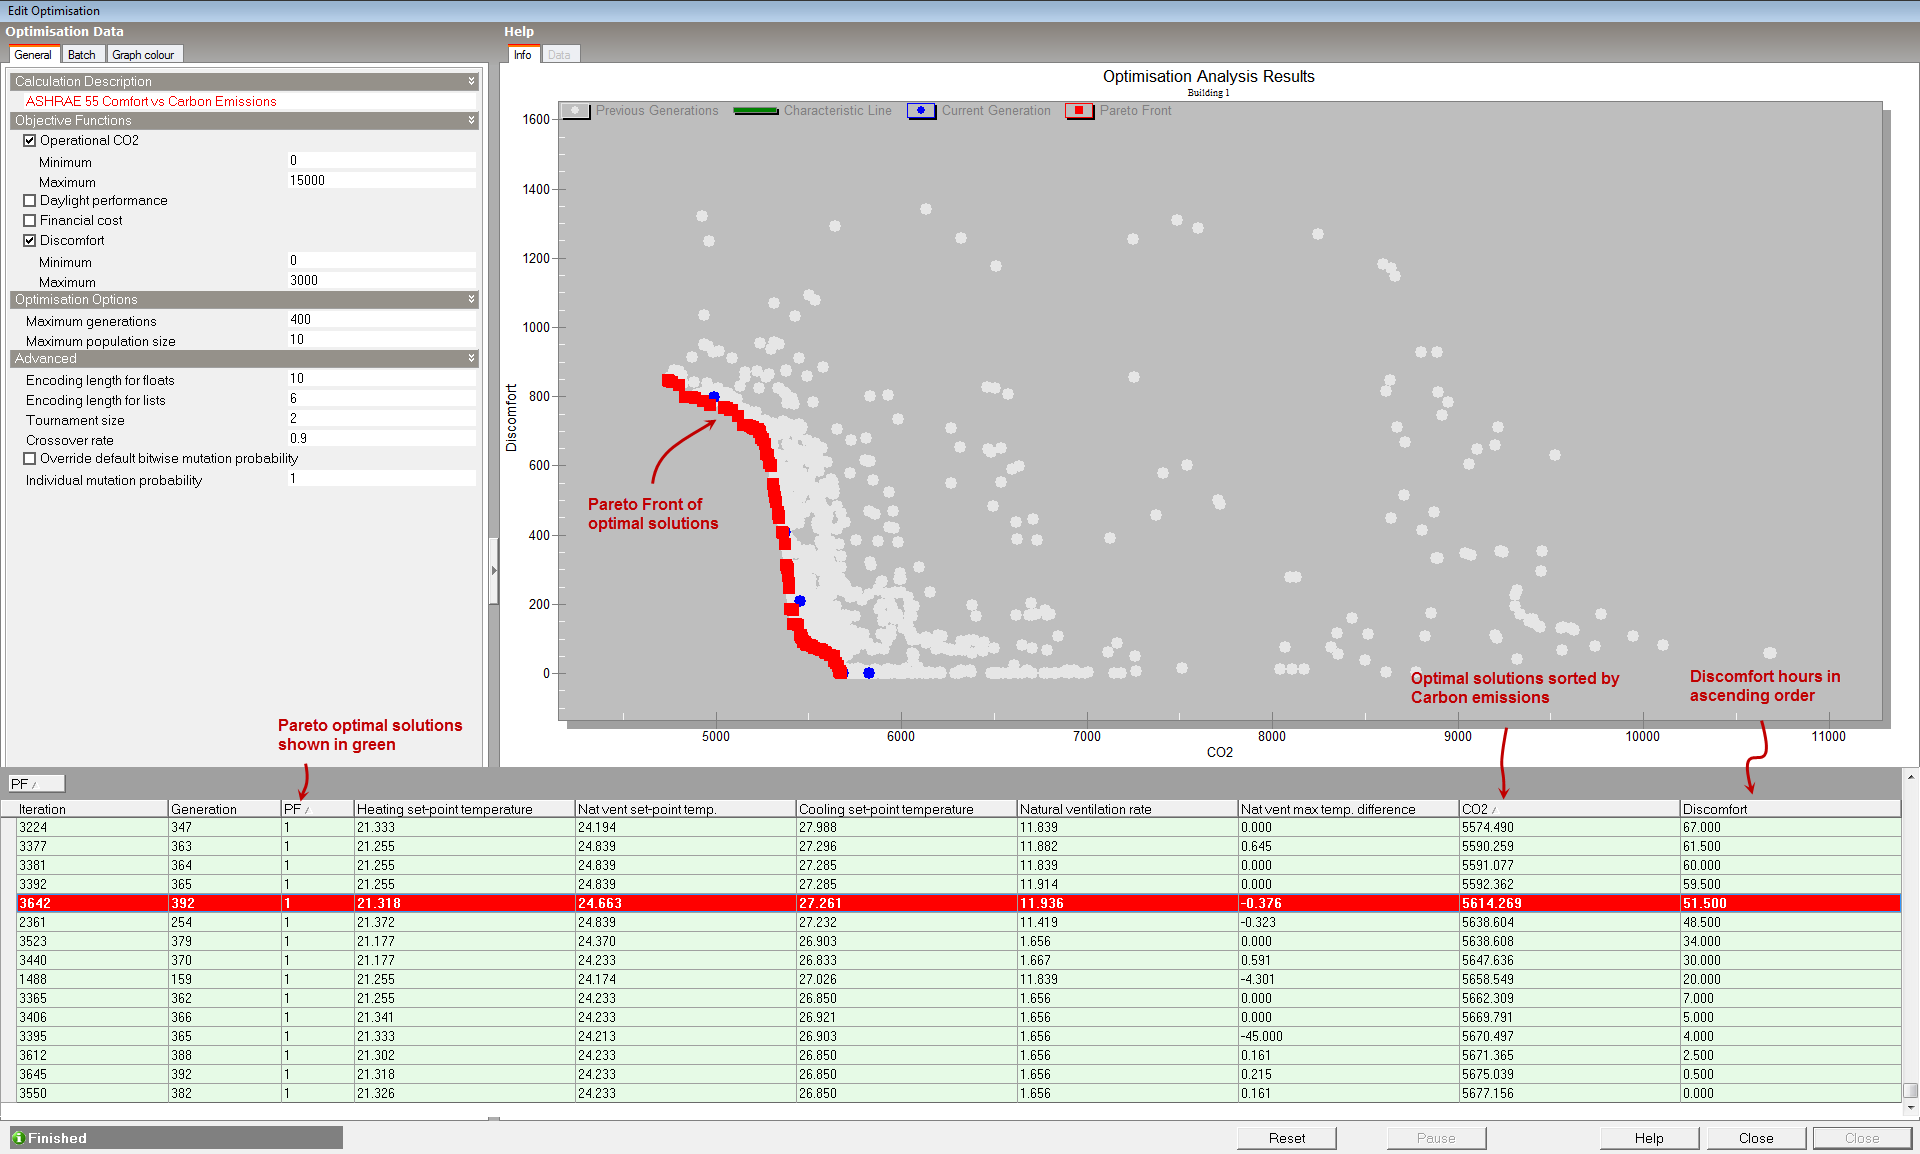Viewport: 1920px width, 1154px height.
Task: Switch to the Batch tab
Action: (x=82, y=55)
